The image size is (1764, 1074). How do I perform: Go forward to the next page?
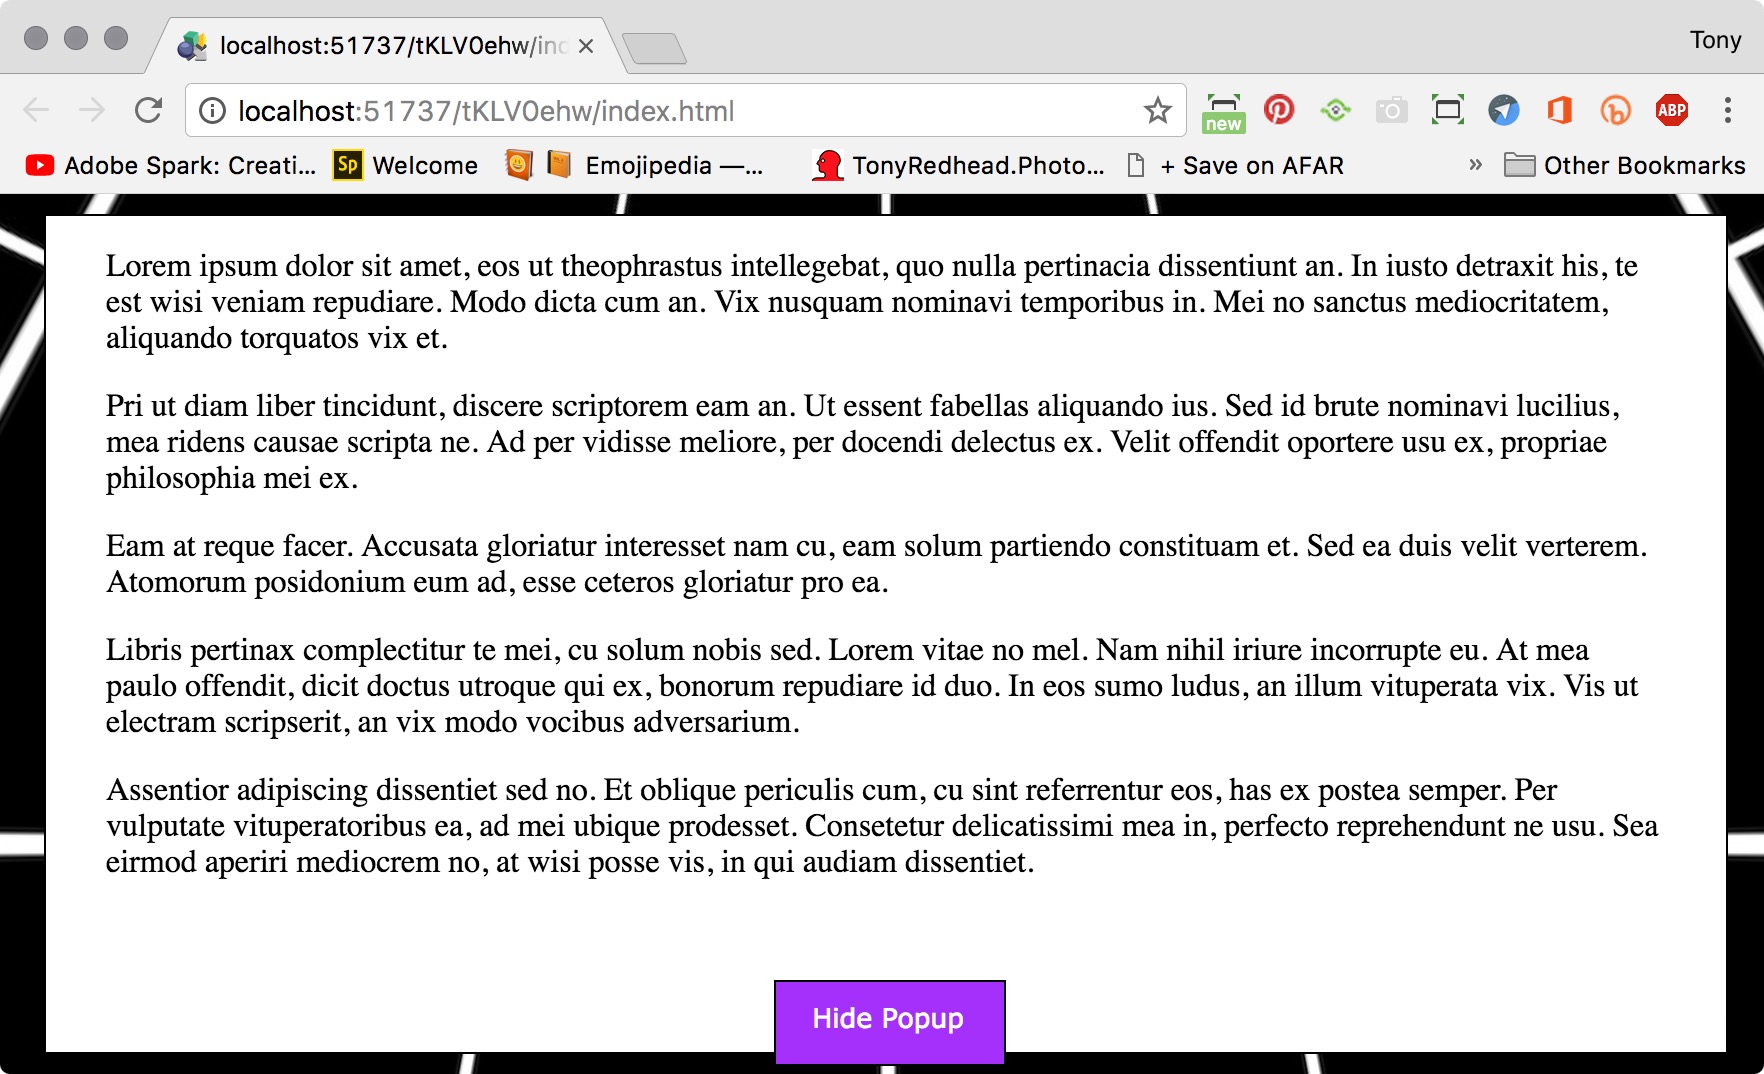[92, 111]
